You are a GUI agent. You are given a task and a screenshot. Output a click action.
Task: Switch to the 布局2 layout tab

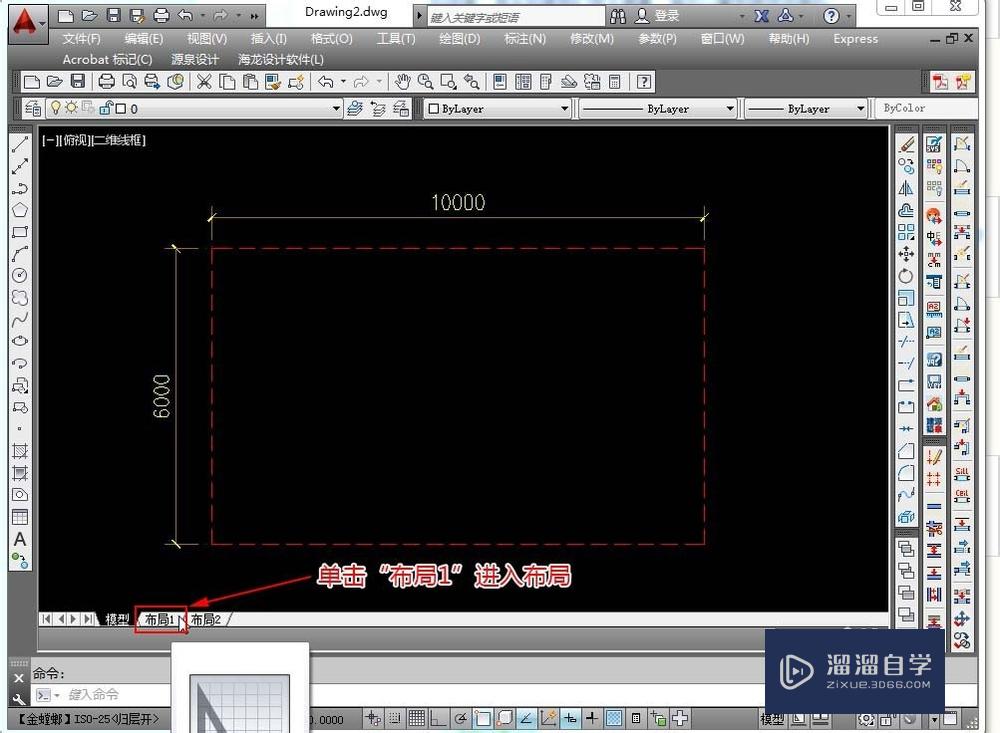point(205,619)
